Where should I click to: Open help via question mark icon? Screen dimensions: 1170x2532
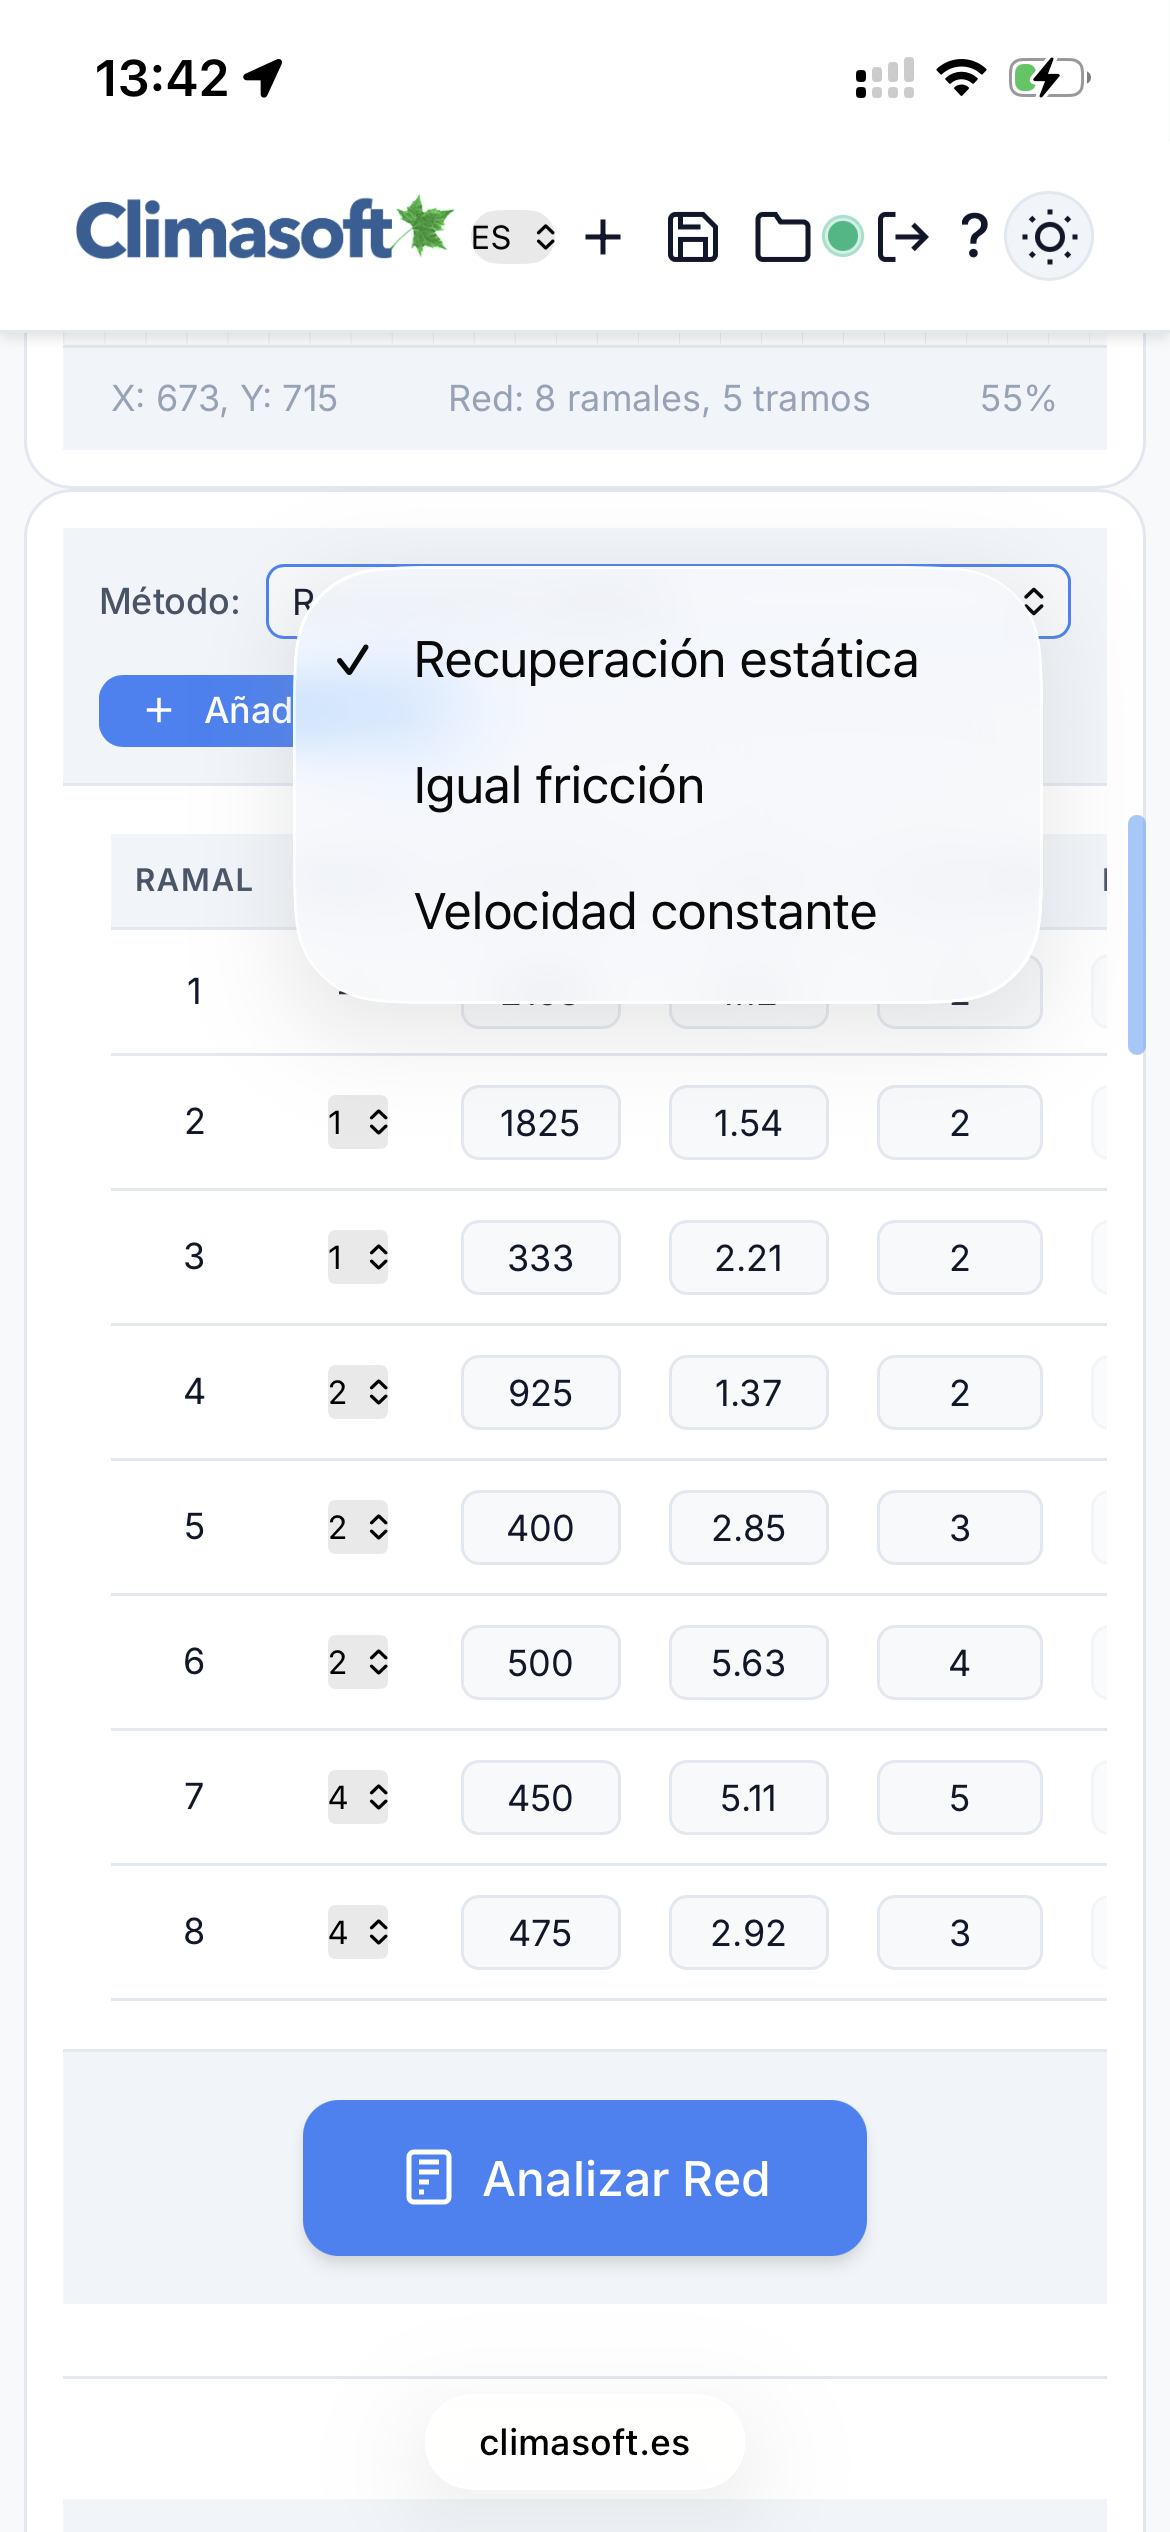click(973, 238)
